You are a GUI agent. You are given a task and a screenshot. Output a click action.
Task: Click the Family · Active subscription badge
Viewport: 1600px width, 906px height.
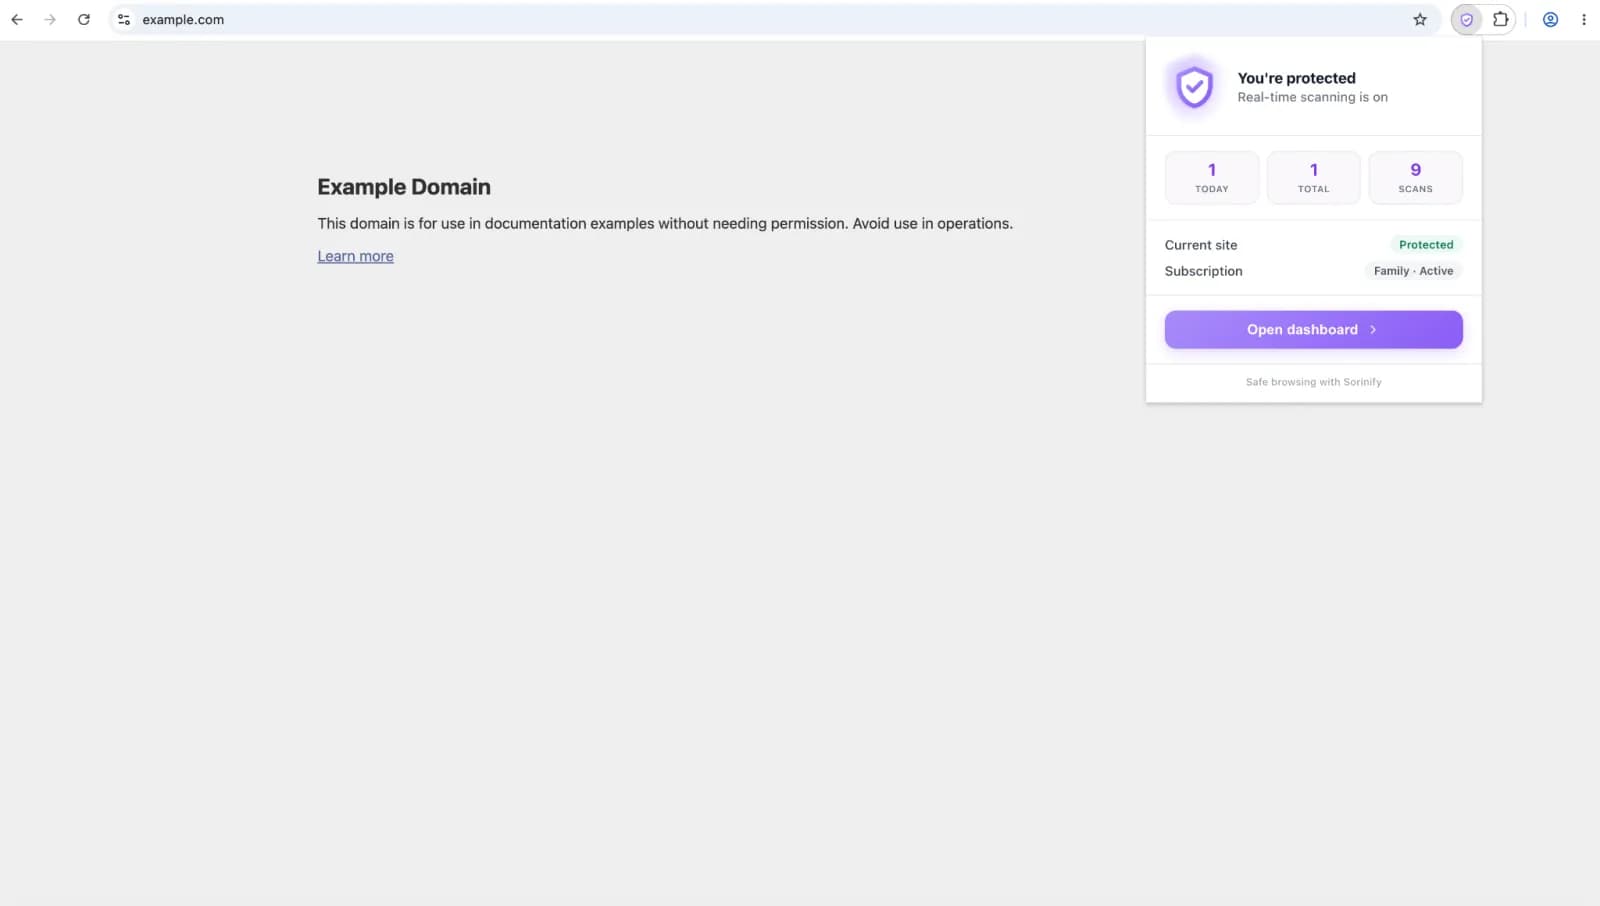pyautogui.click(x=1413, y=271)
